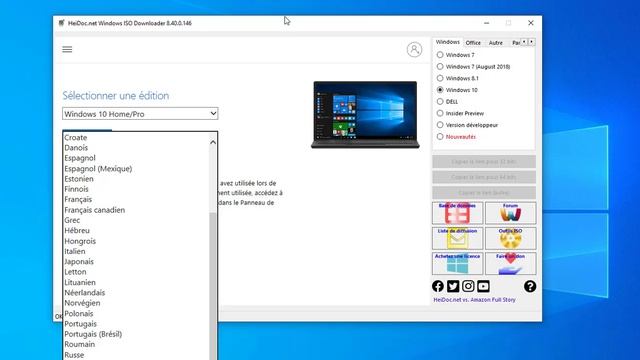Open HeiDoc.net vs. Amazon Full Story link
The image size is (640, 360).
(x=474, y=300)
